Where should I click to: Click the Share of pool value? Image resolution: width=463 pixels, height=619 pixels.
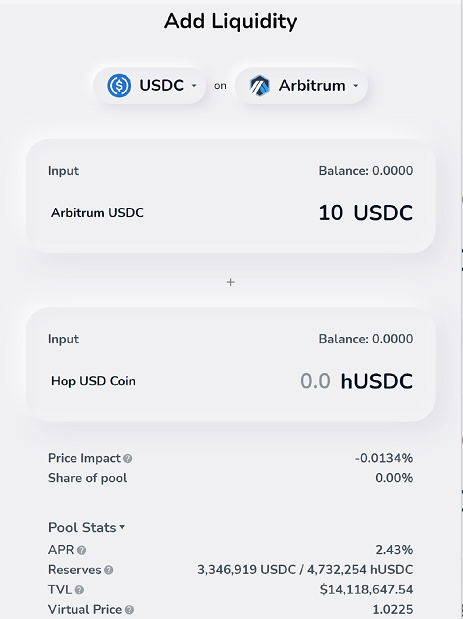(394, 478)
